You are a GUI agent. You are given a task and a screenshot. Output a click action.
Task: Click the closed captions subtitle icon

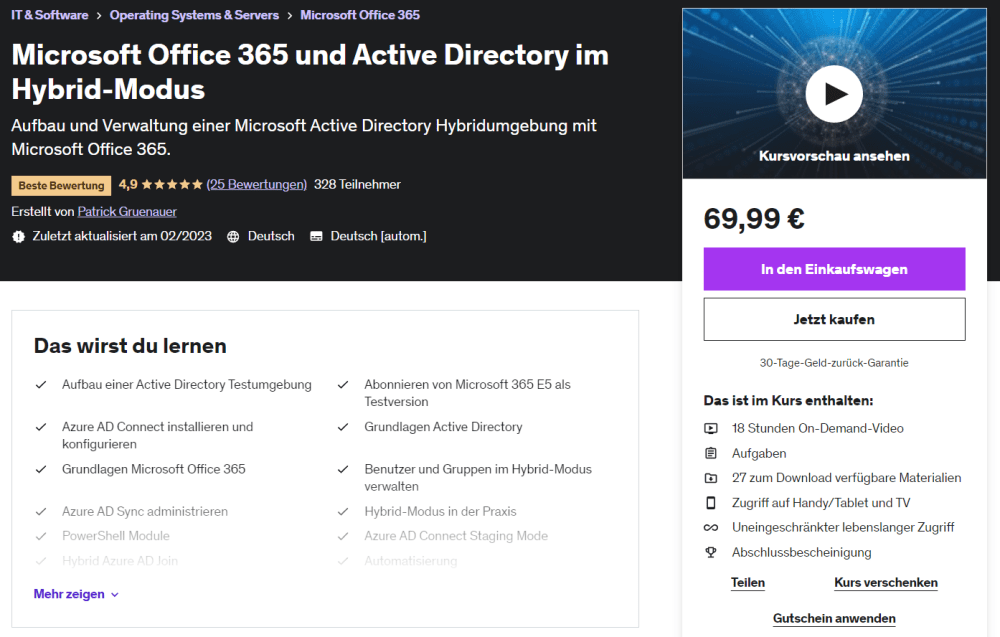(316, 237)
